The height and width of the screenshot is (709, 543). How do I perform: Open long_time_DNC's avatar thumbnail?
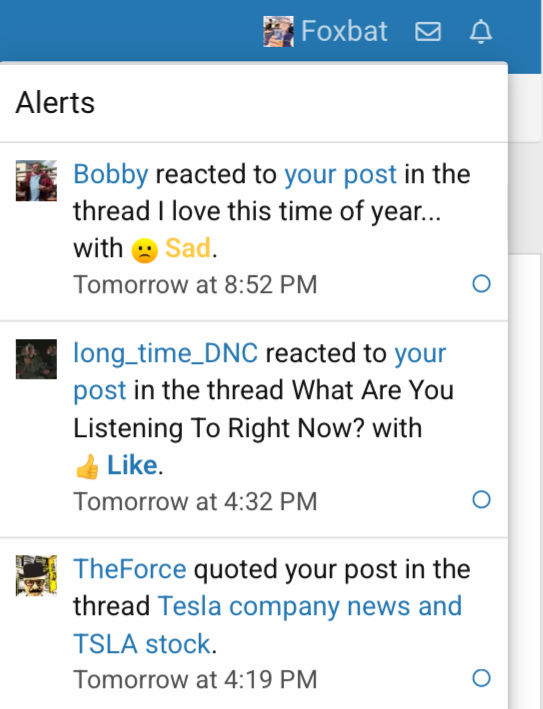36,359
